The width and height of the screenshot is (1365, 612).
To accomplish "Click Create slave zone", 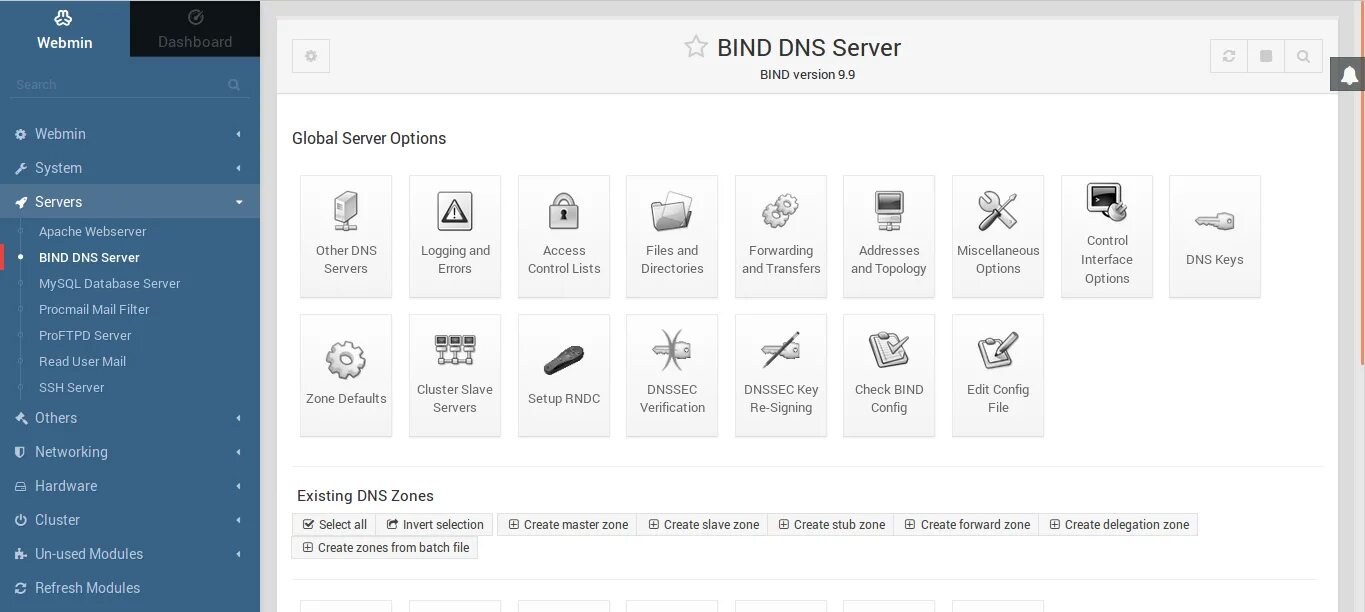I will pos(703,525).
